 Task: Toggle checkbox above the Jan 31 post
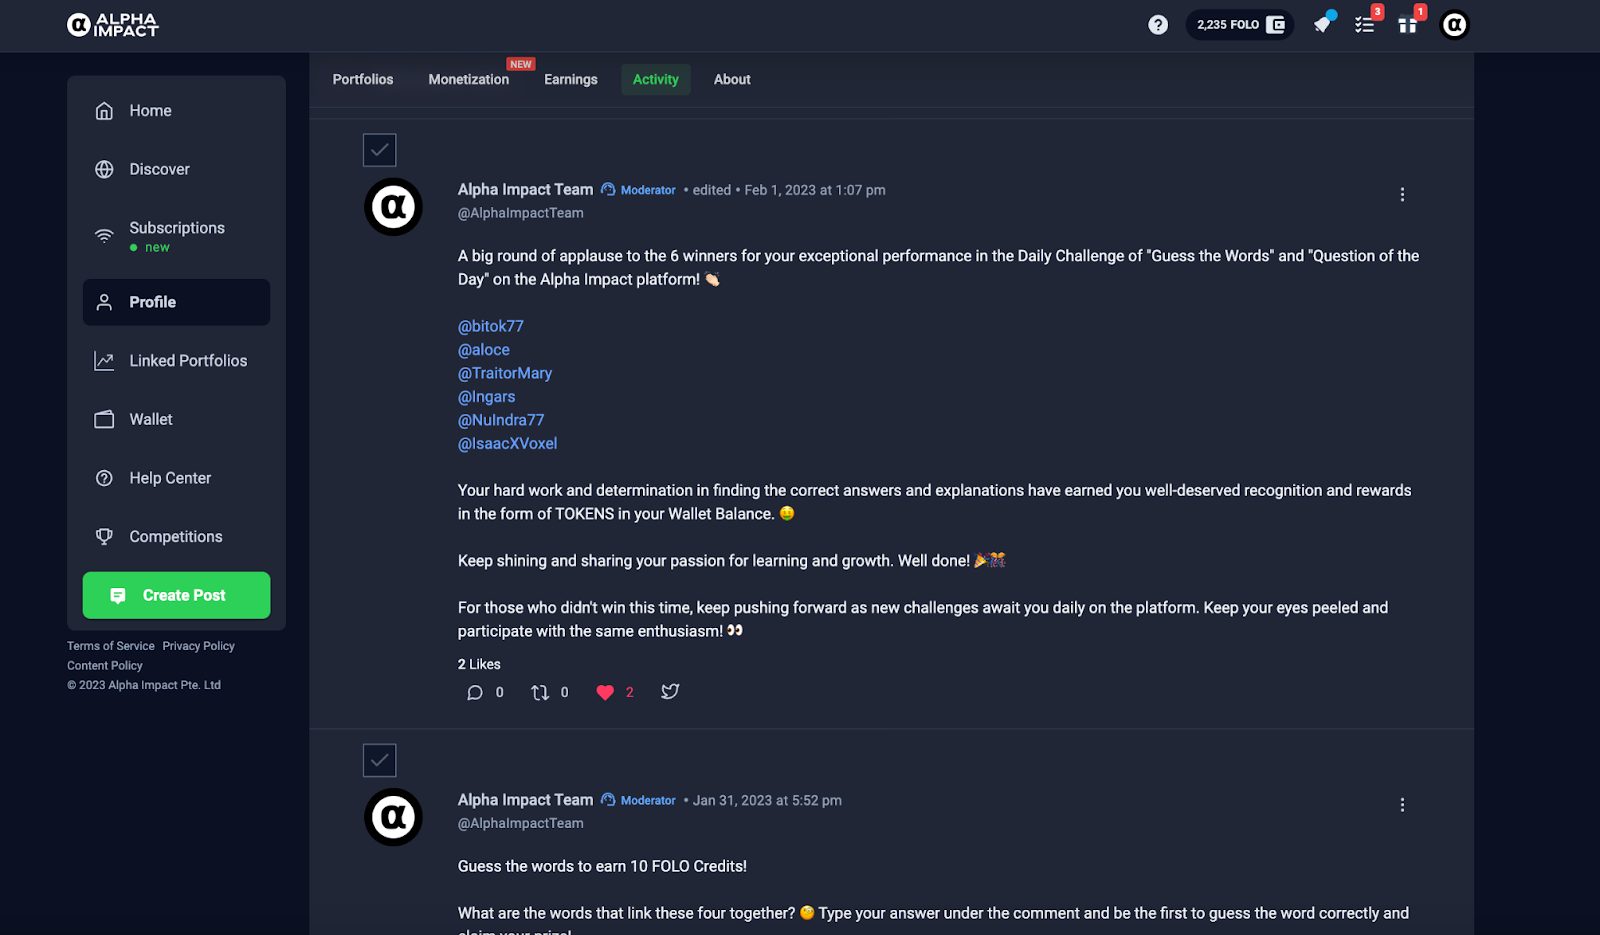380,760
